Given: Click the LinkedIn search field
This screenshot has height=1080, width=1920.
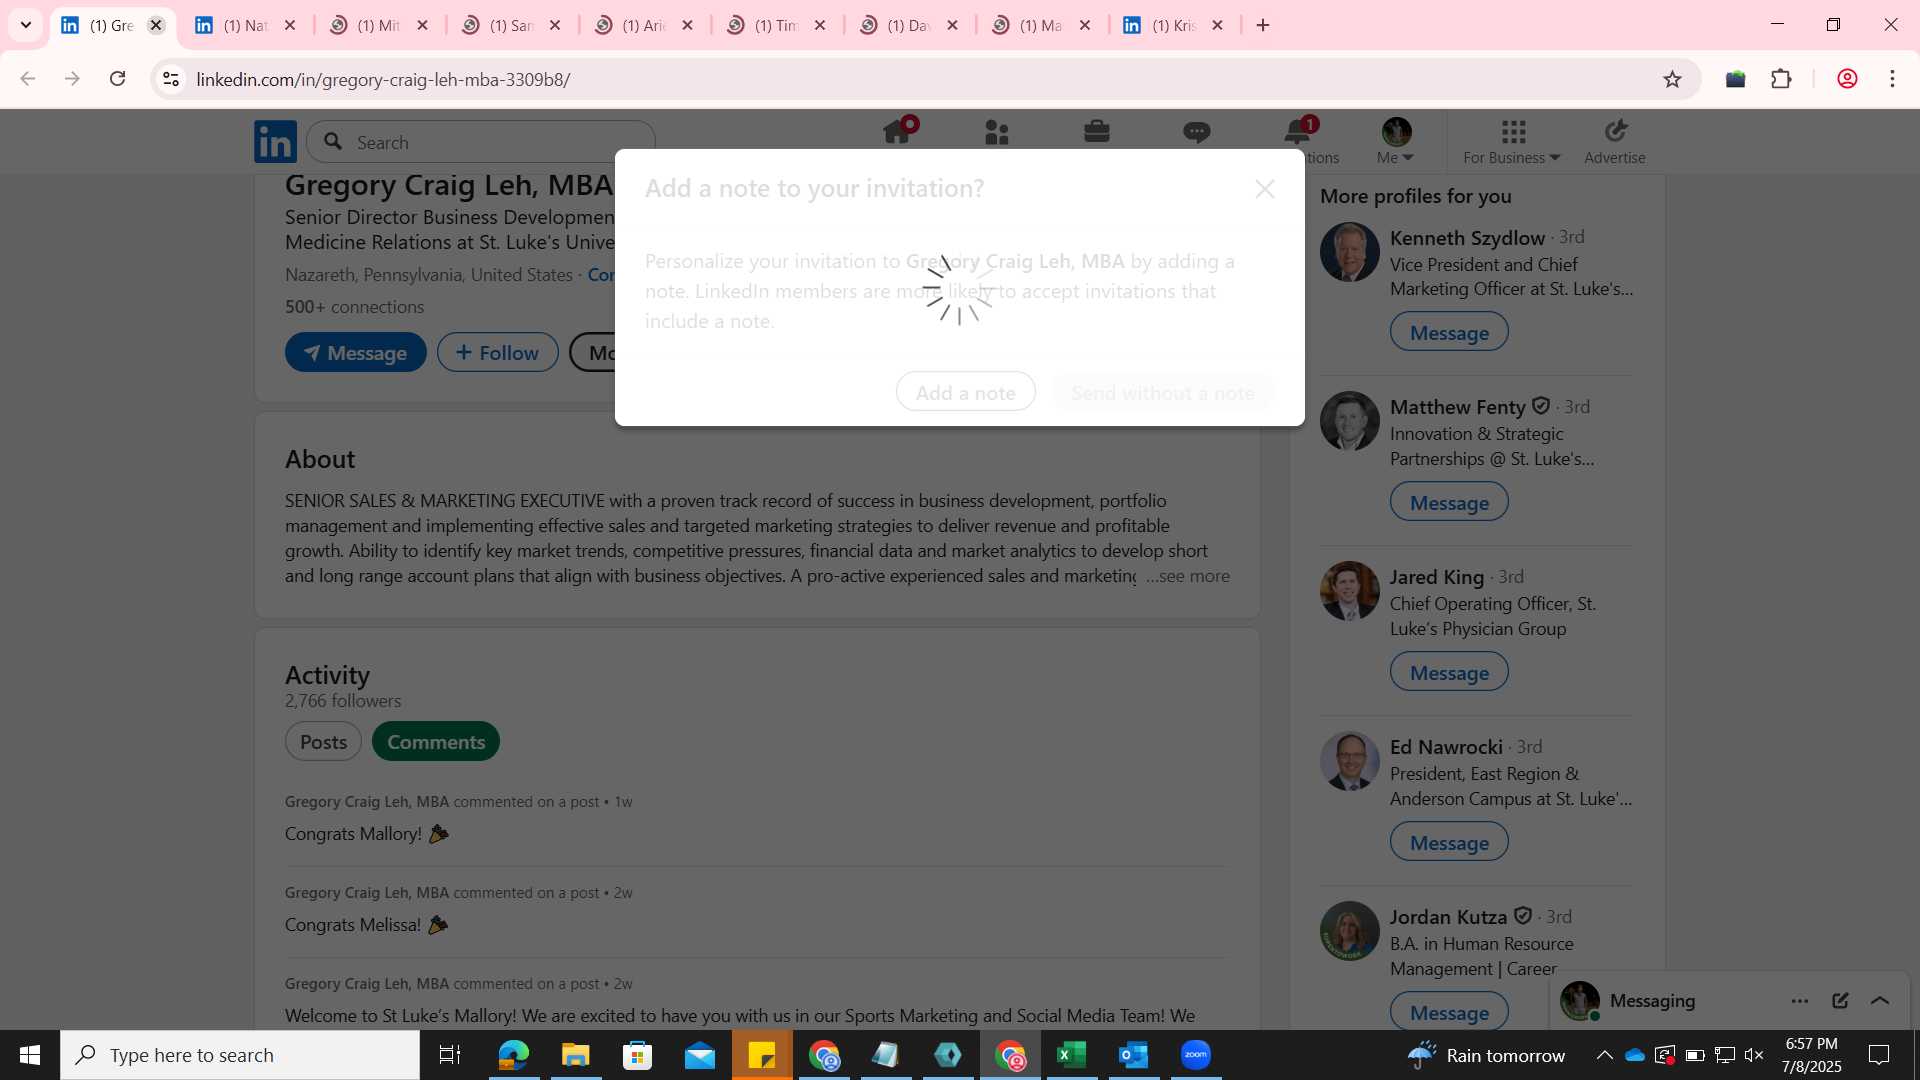Looking at the screenshot, I should [481, 142].
